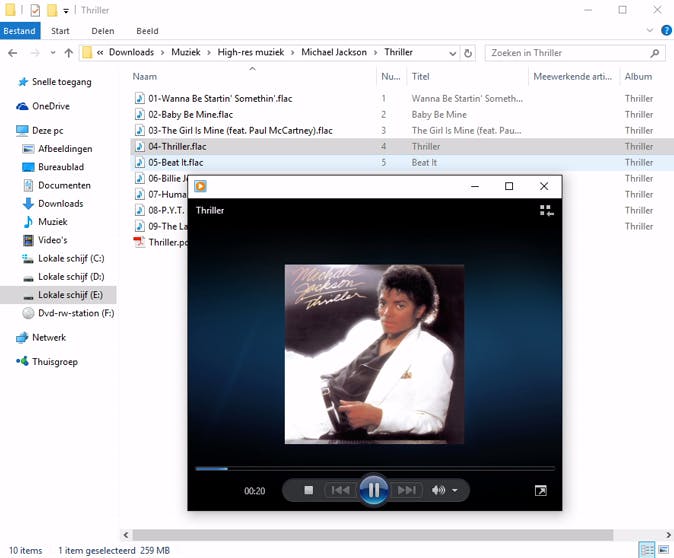Open the Bestand menu

[x=18, y=31]
